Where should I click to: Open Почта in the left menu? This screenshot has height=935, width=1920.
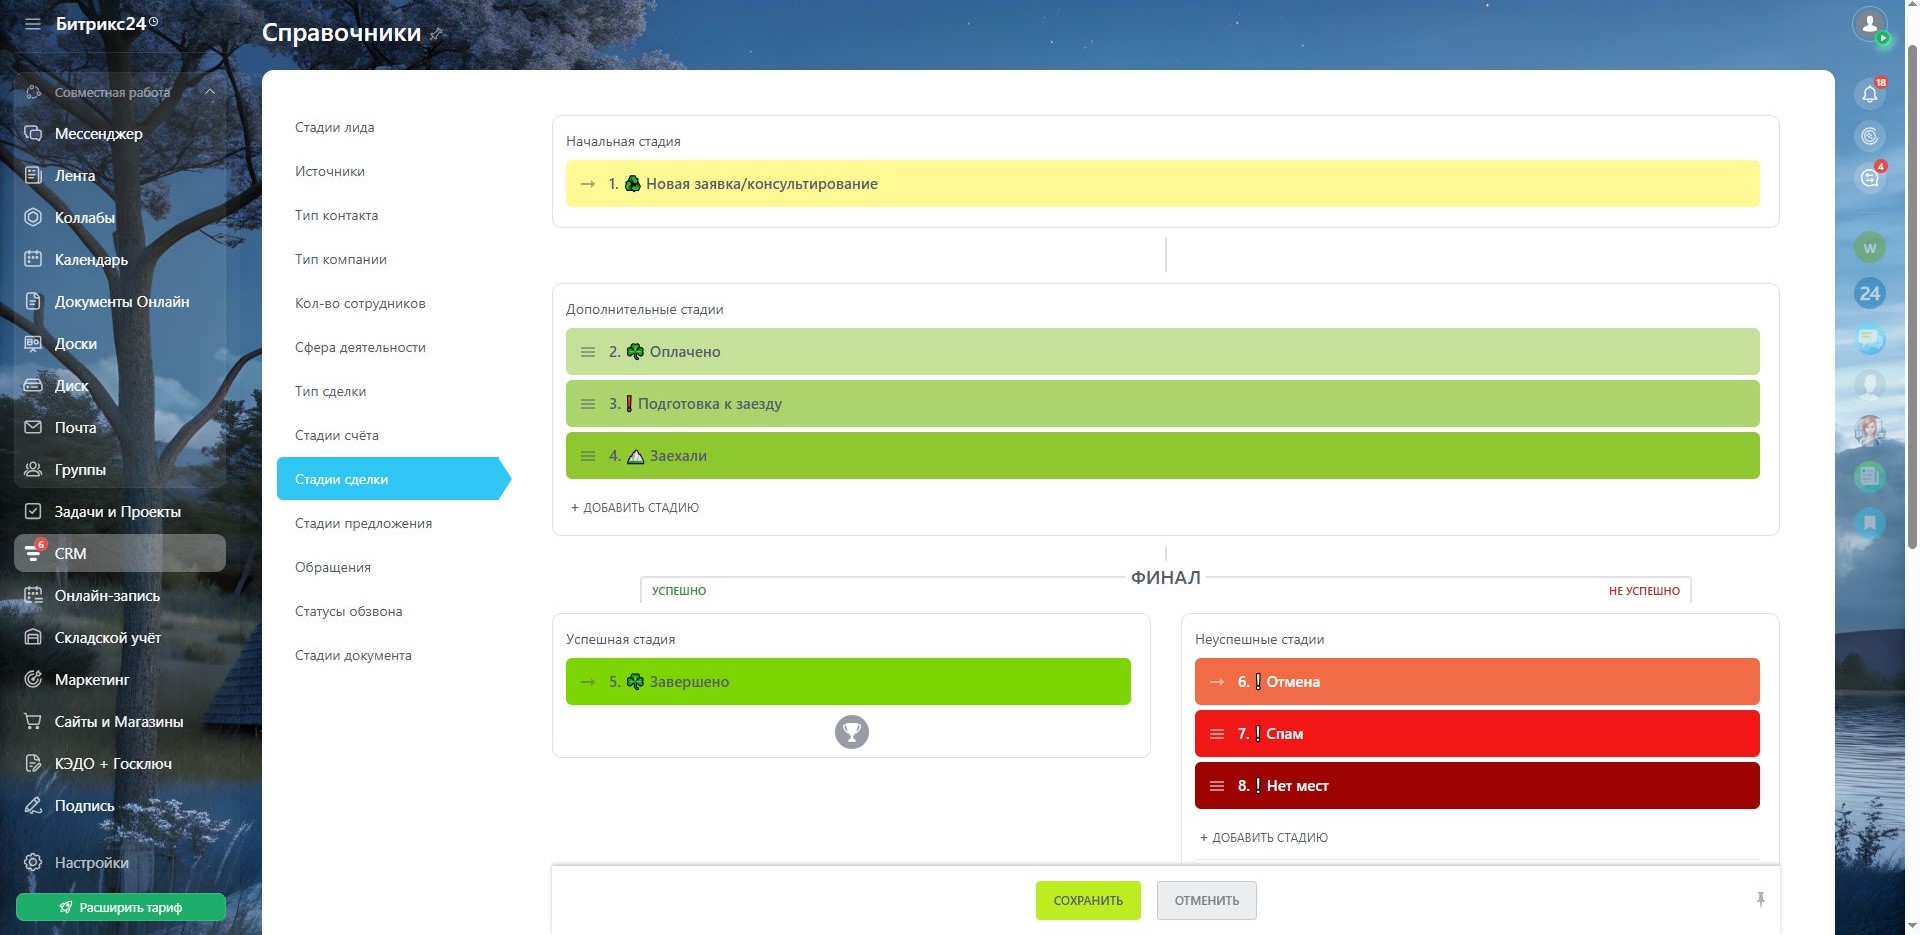(x=120, y=428)
